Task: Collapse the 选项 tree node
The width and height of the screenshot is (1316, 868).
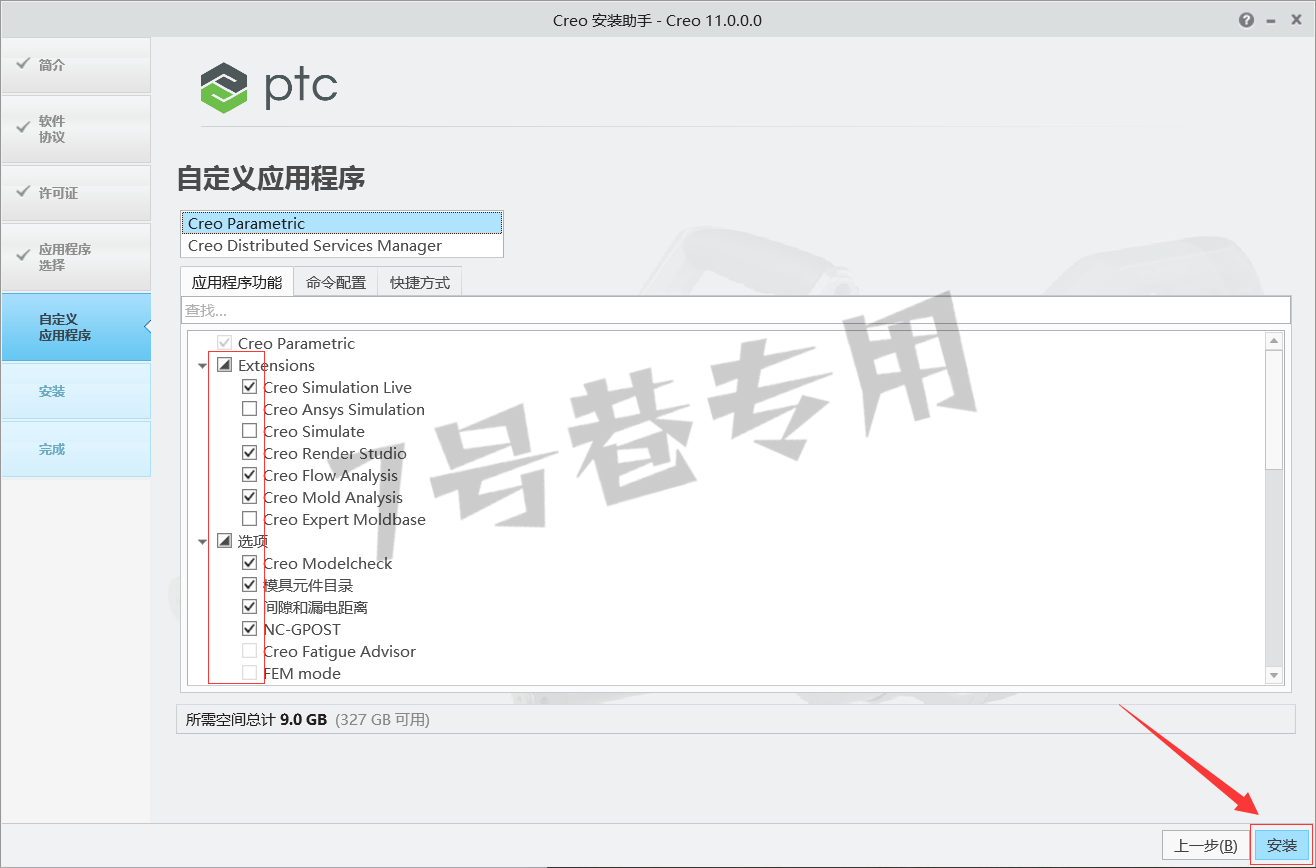Action: (203, 542)
